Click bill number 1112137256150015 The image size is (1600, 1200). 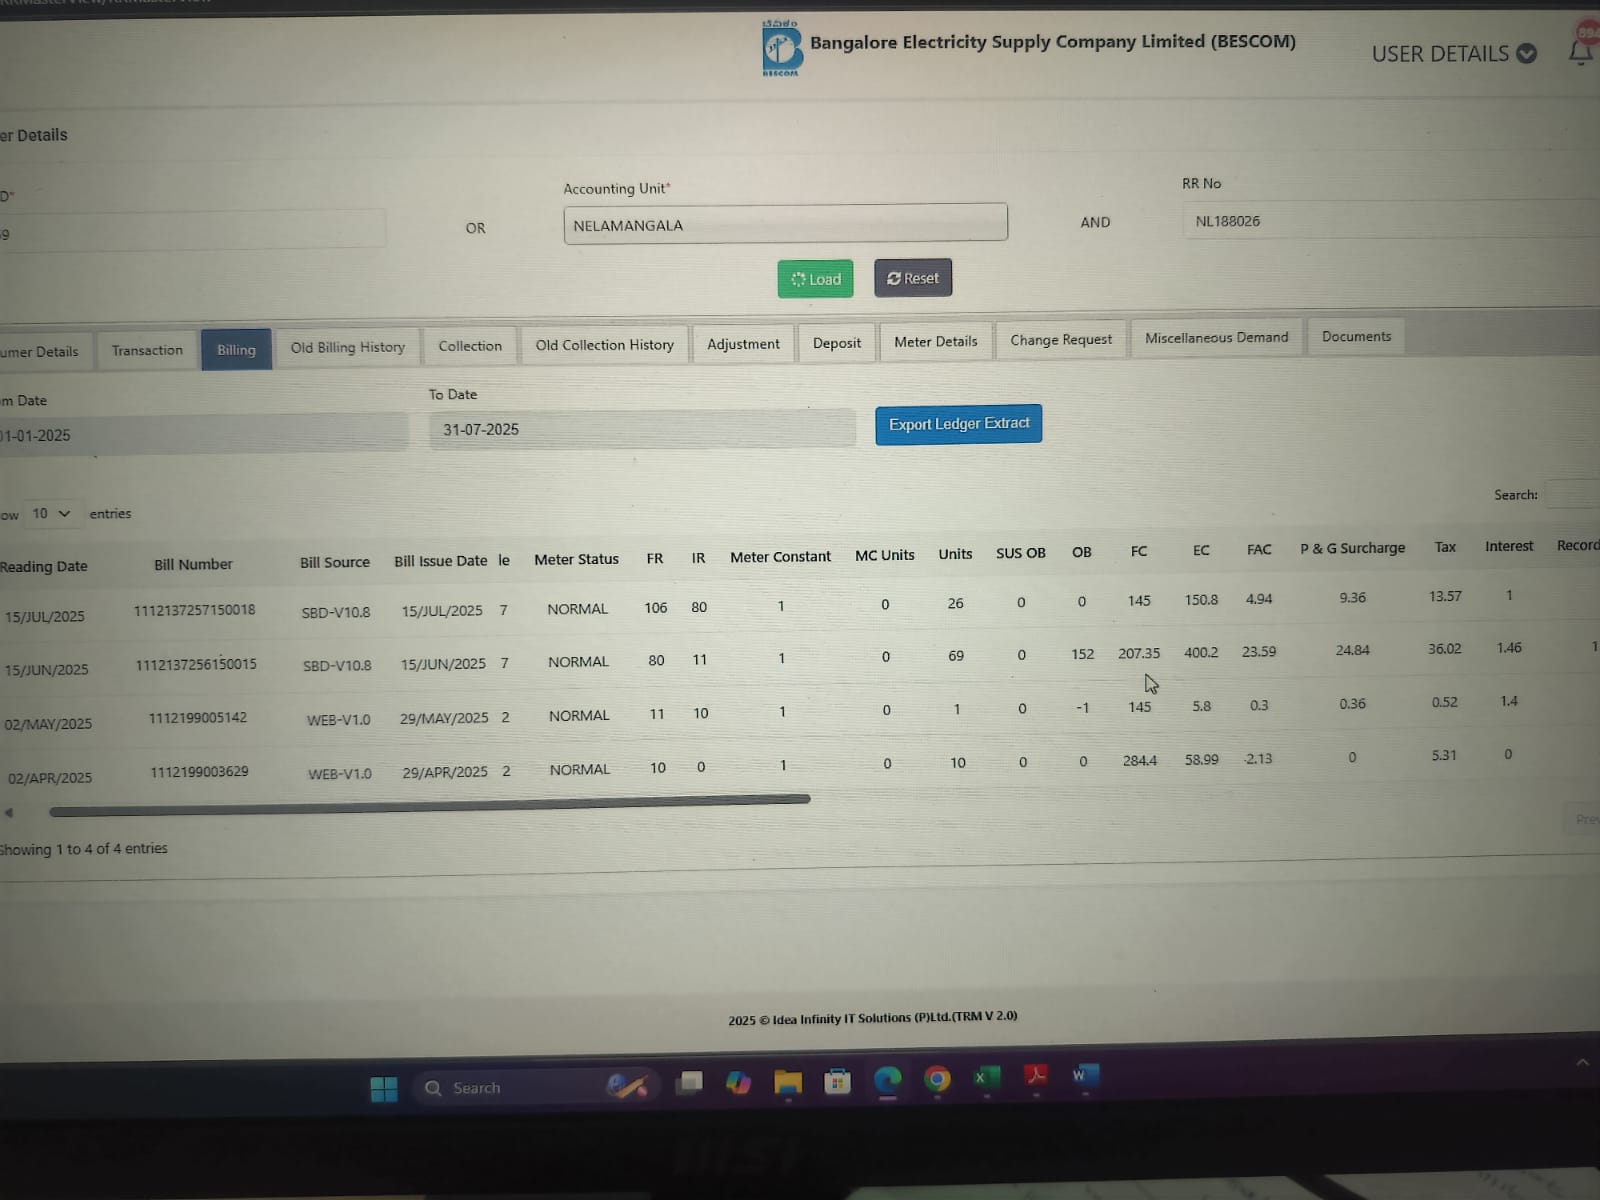pyautogui.click(x=196, y=664)
